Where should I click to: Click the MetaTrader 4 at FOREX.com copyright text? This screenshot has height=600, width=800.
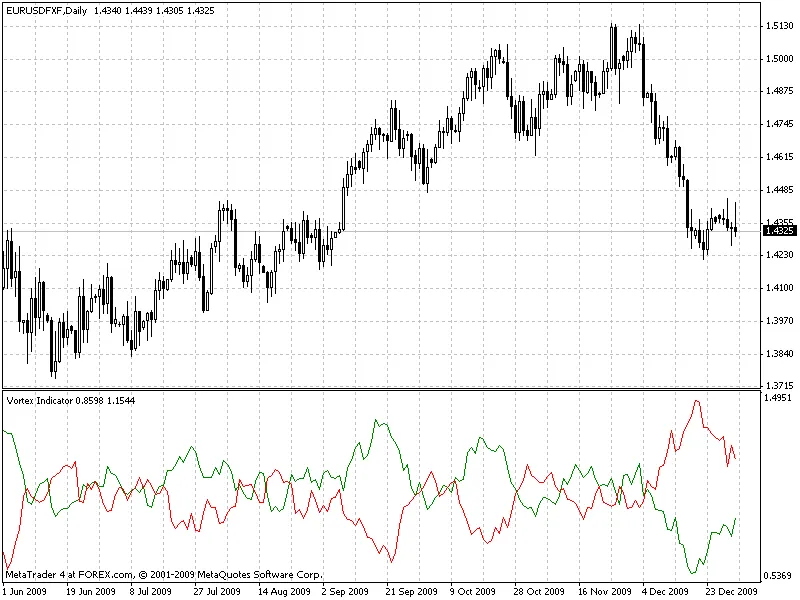tap(164, 575)
